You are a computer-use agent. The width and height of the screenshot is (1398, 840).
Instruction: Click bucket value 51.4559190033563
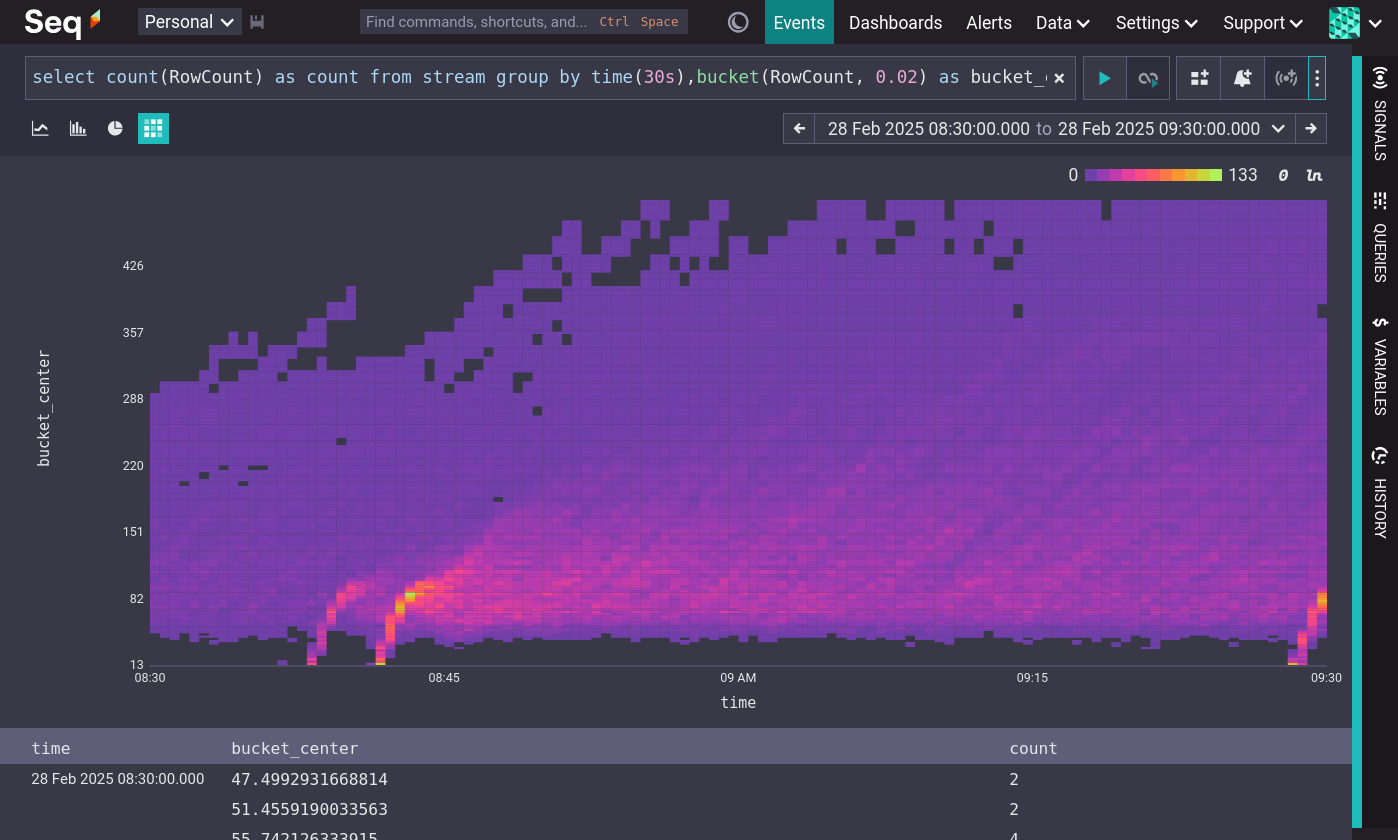(x=309, y=809)
